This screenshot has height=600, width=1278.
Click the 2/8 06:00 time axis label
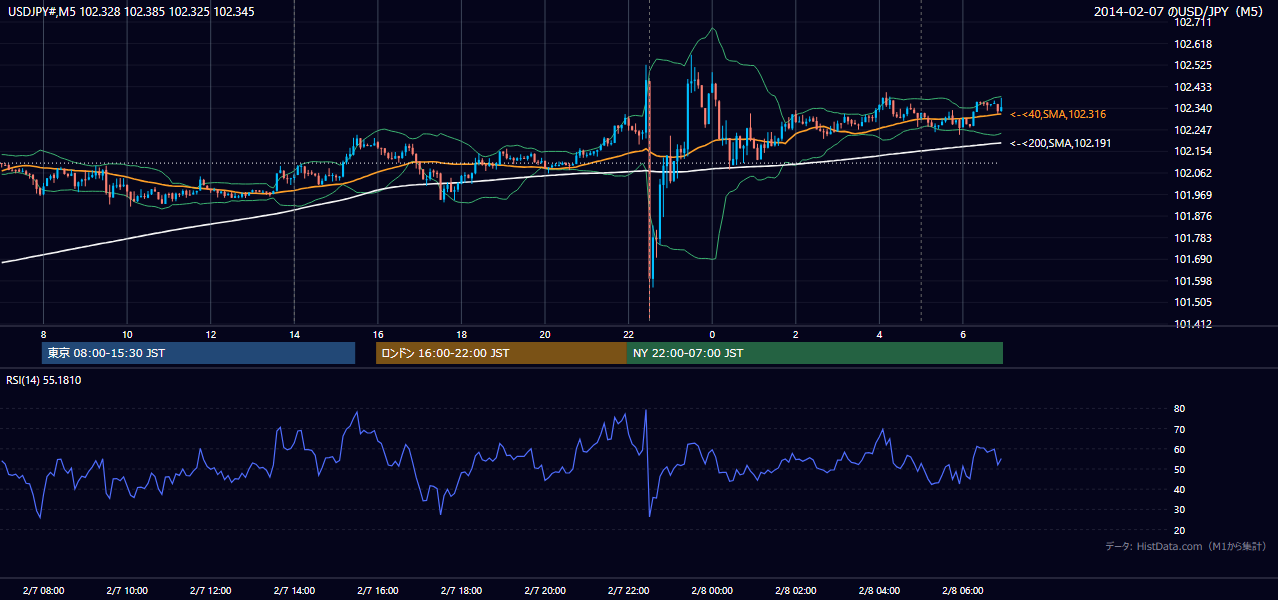[963, 590]
